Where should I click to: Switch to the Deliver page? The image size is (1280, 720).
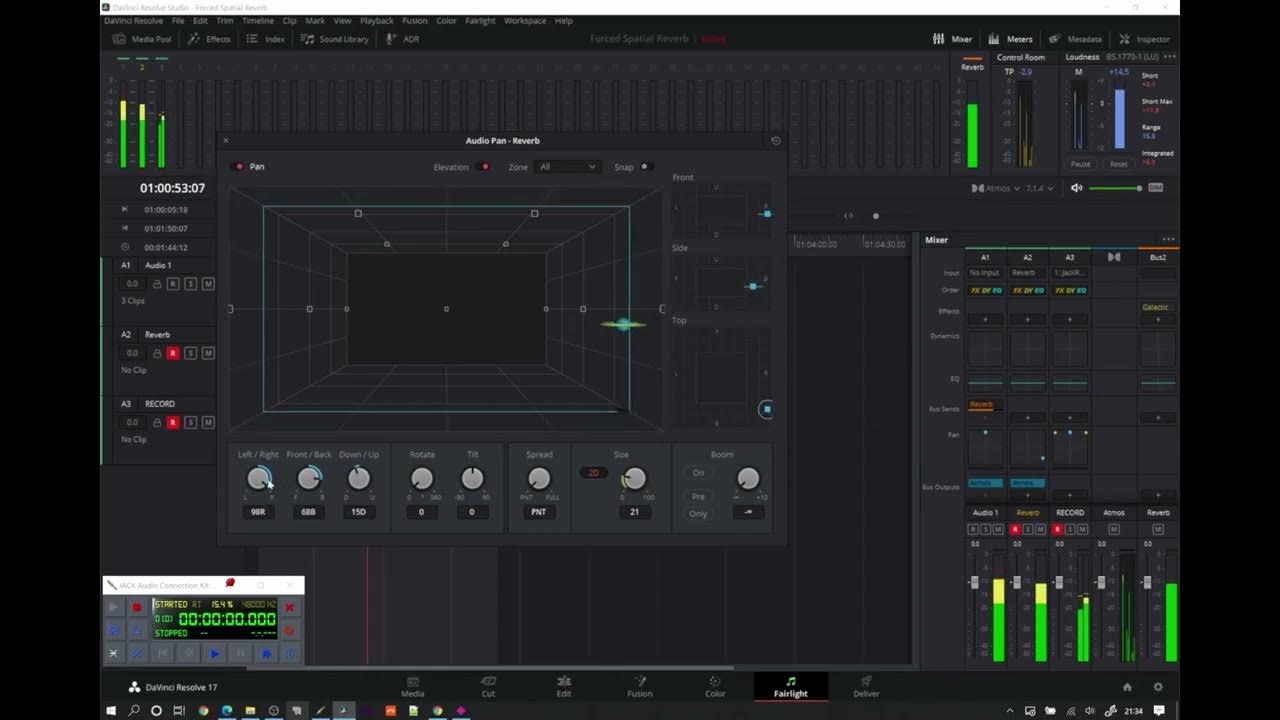pos(866,687)
